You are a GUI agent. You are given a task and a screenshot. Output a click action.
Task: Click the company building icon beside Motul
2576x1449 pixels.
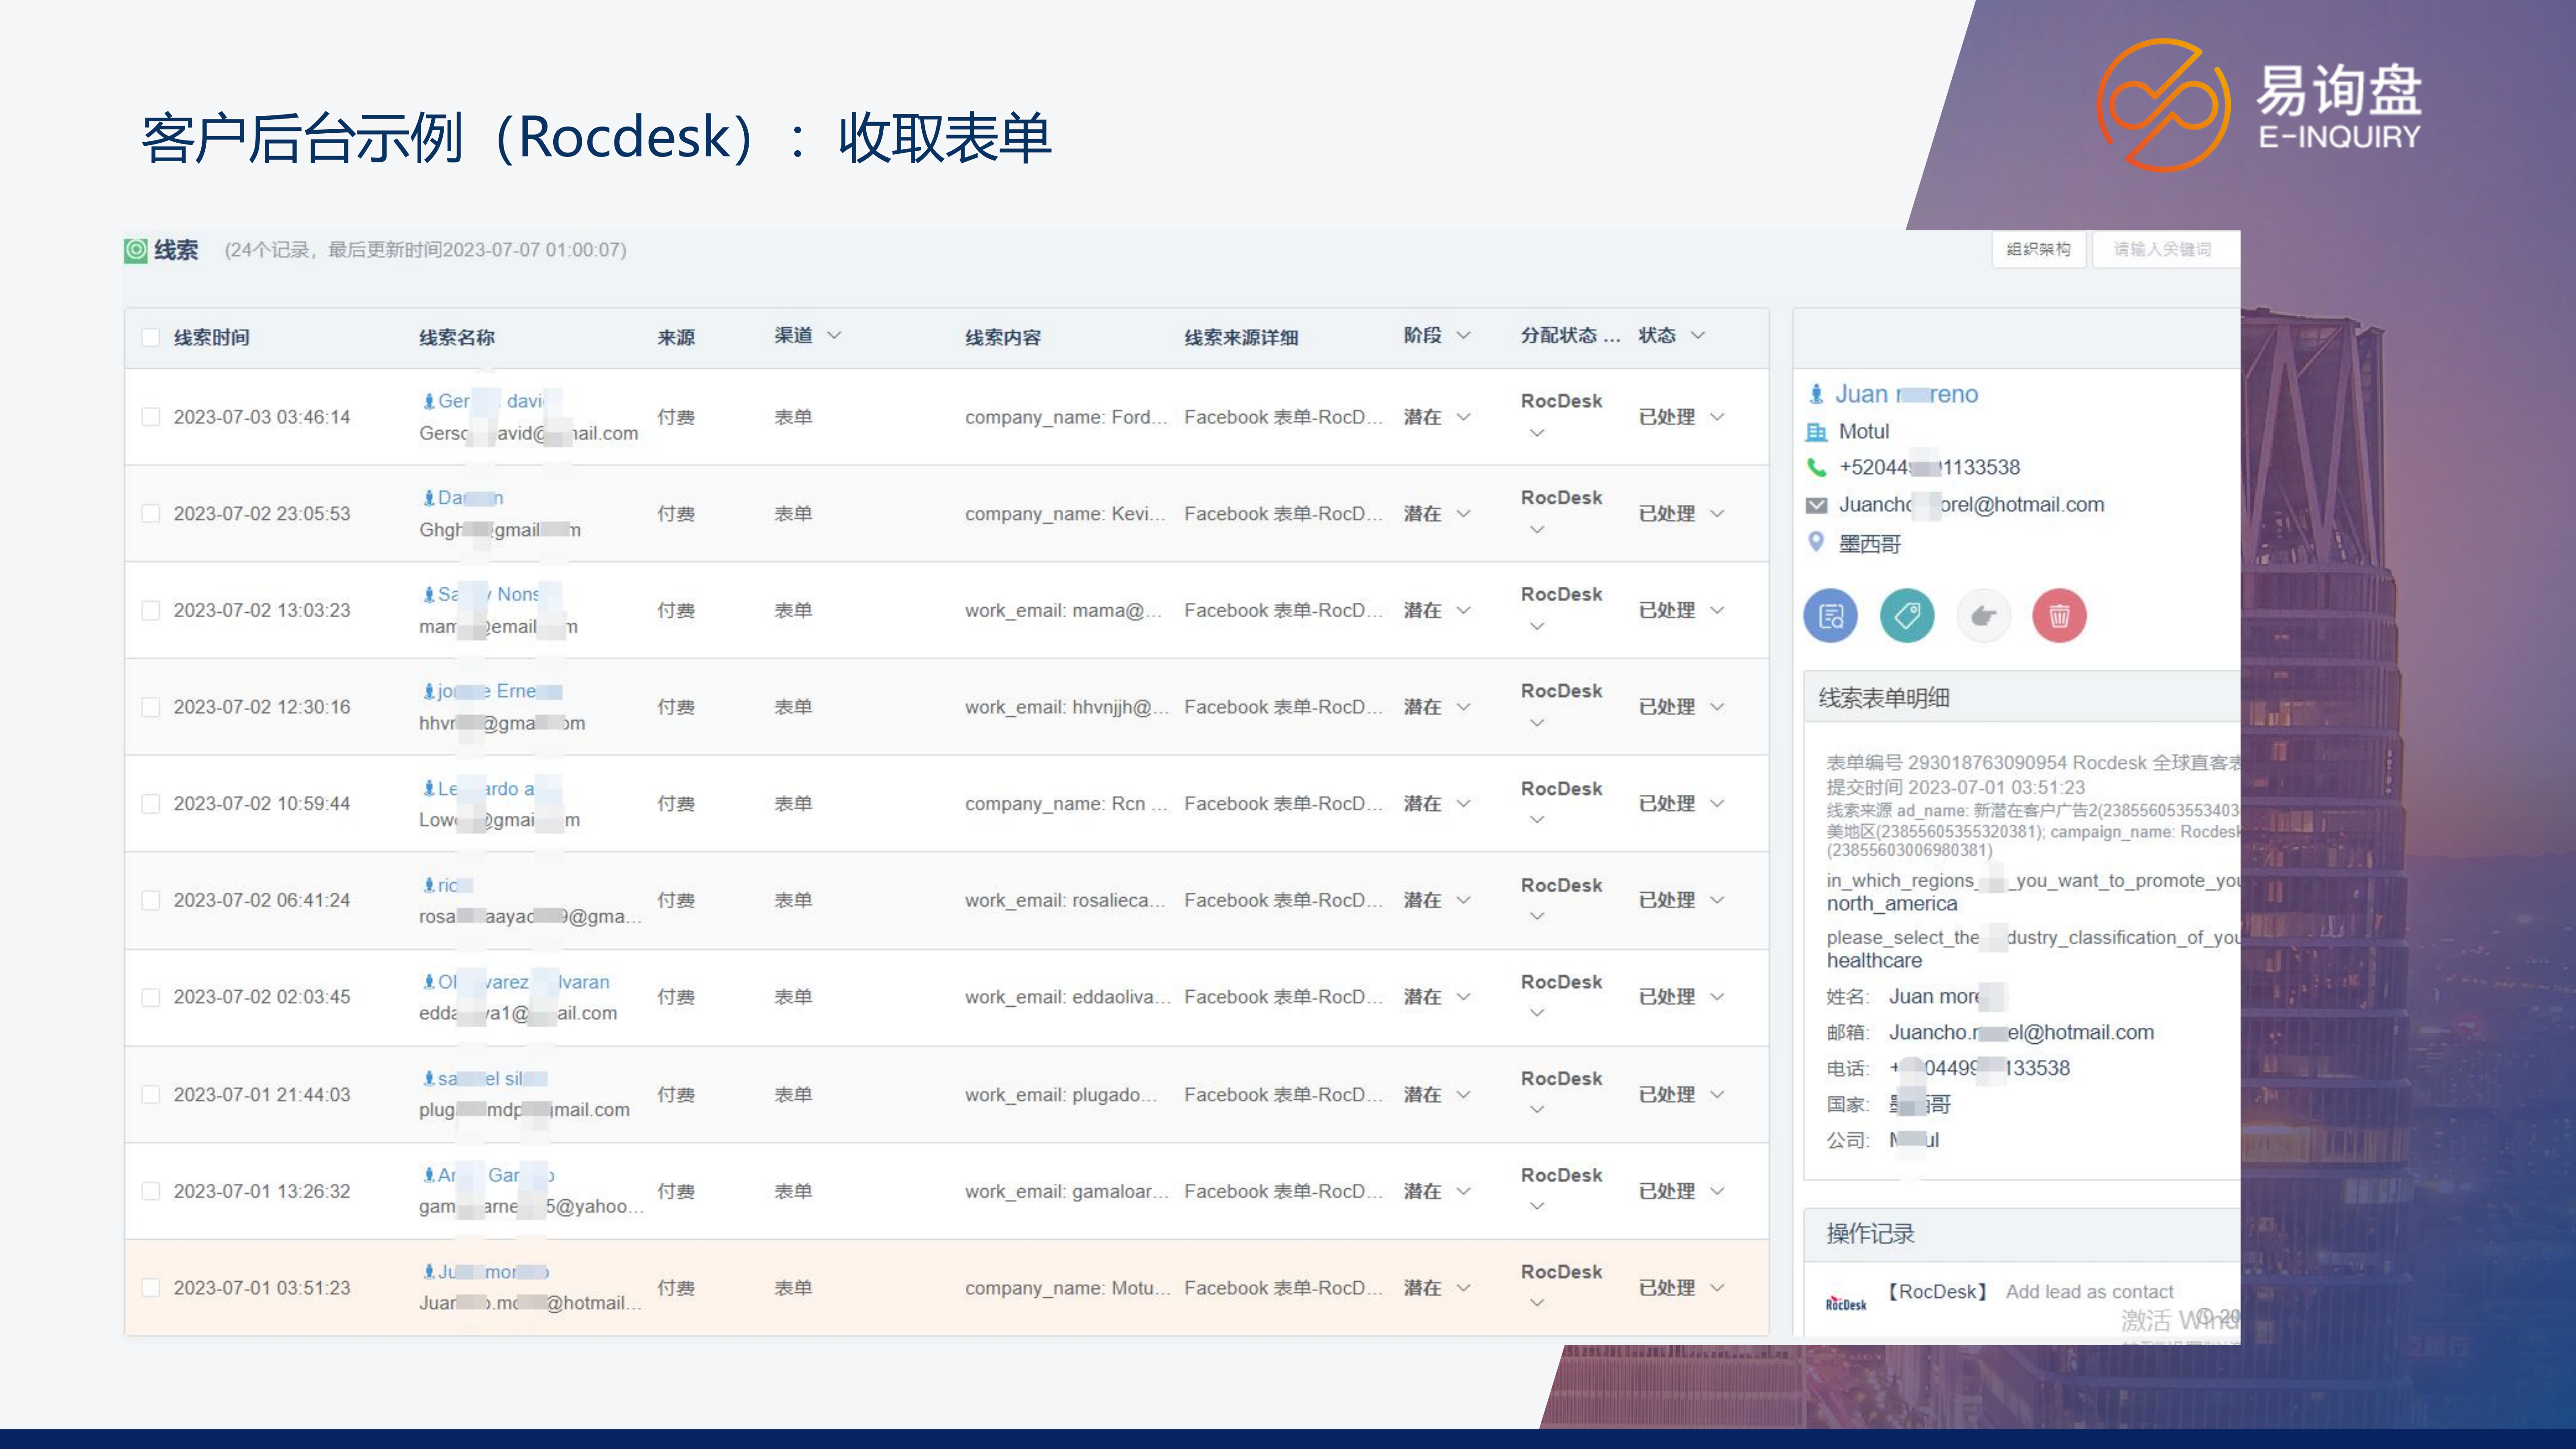[1816, 432]
